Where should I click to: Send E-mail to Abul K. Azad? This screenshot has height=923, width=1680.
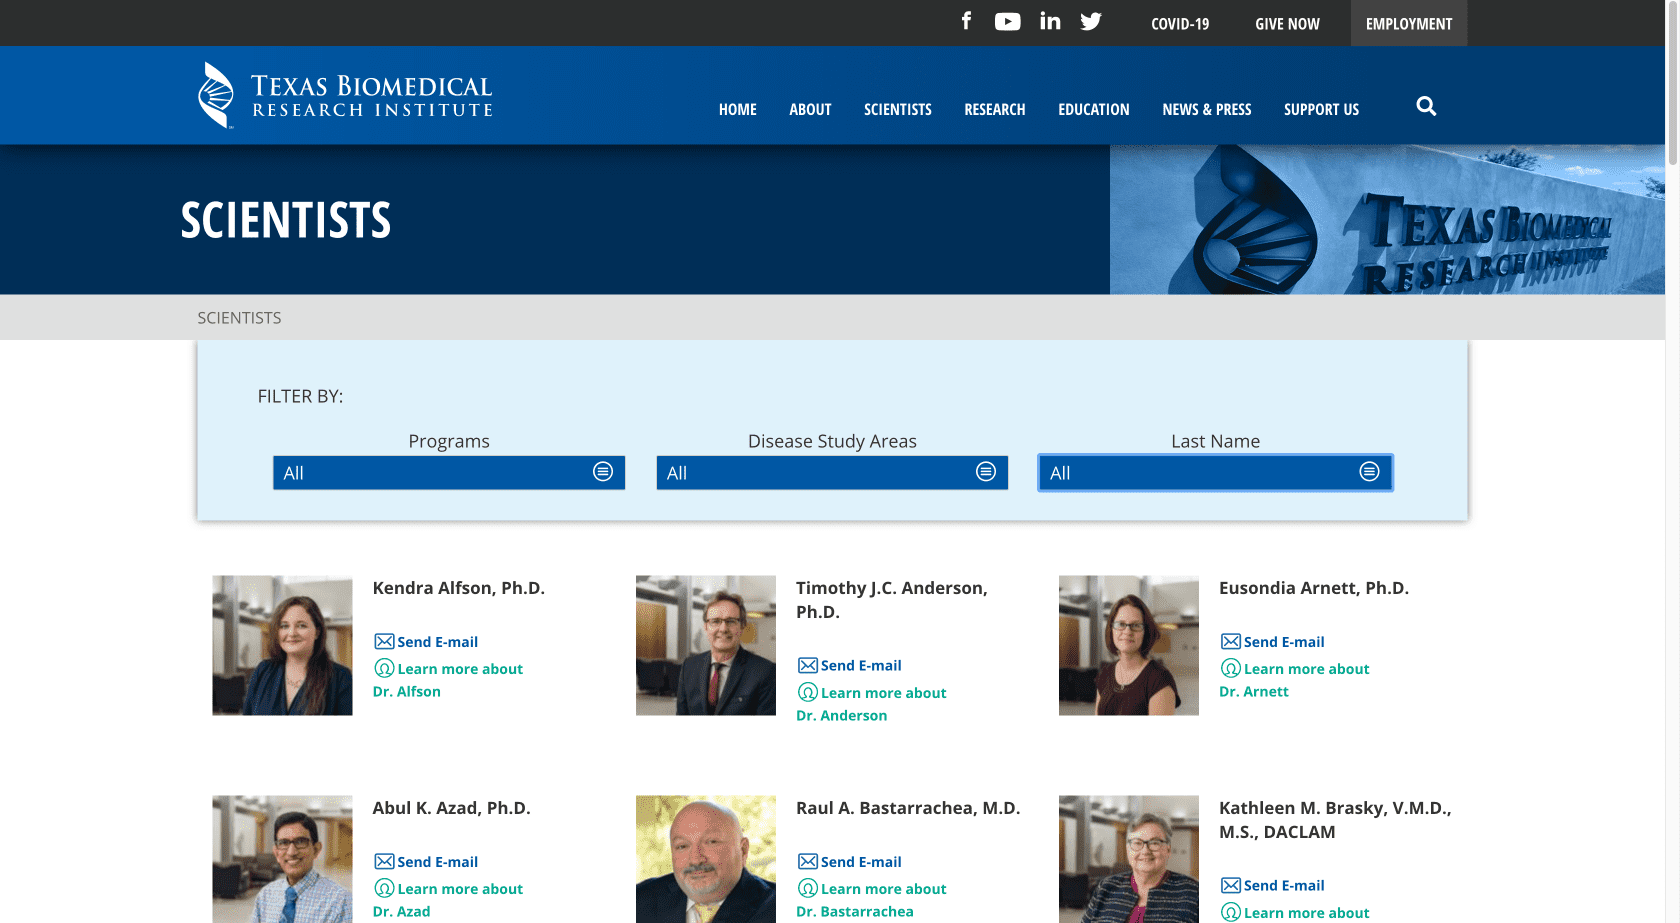(438, 862)
